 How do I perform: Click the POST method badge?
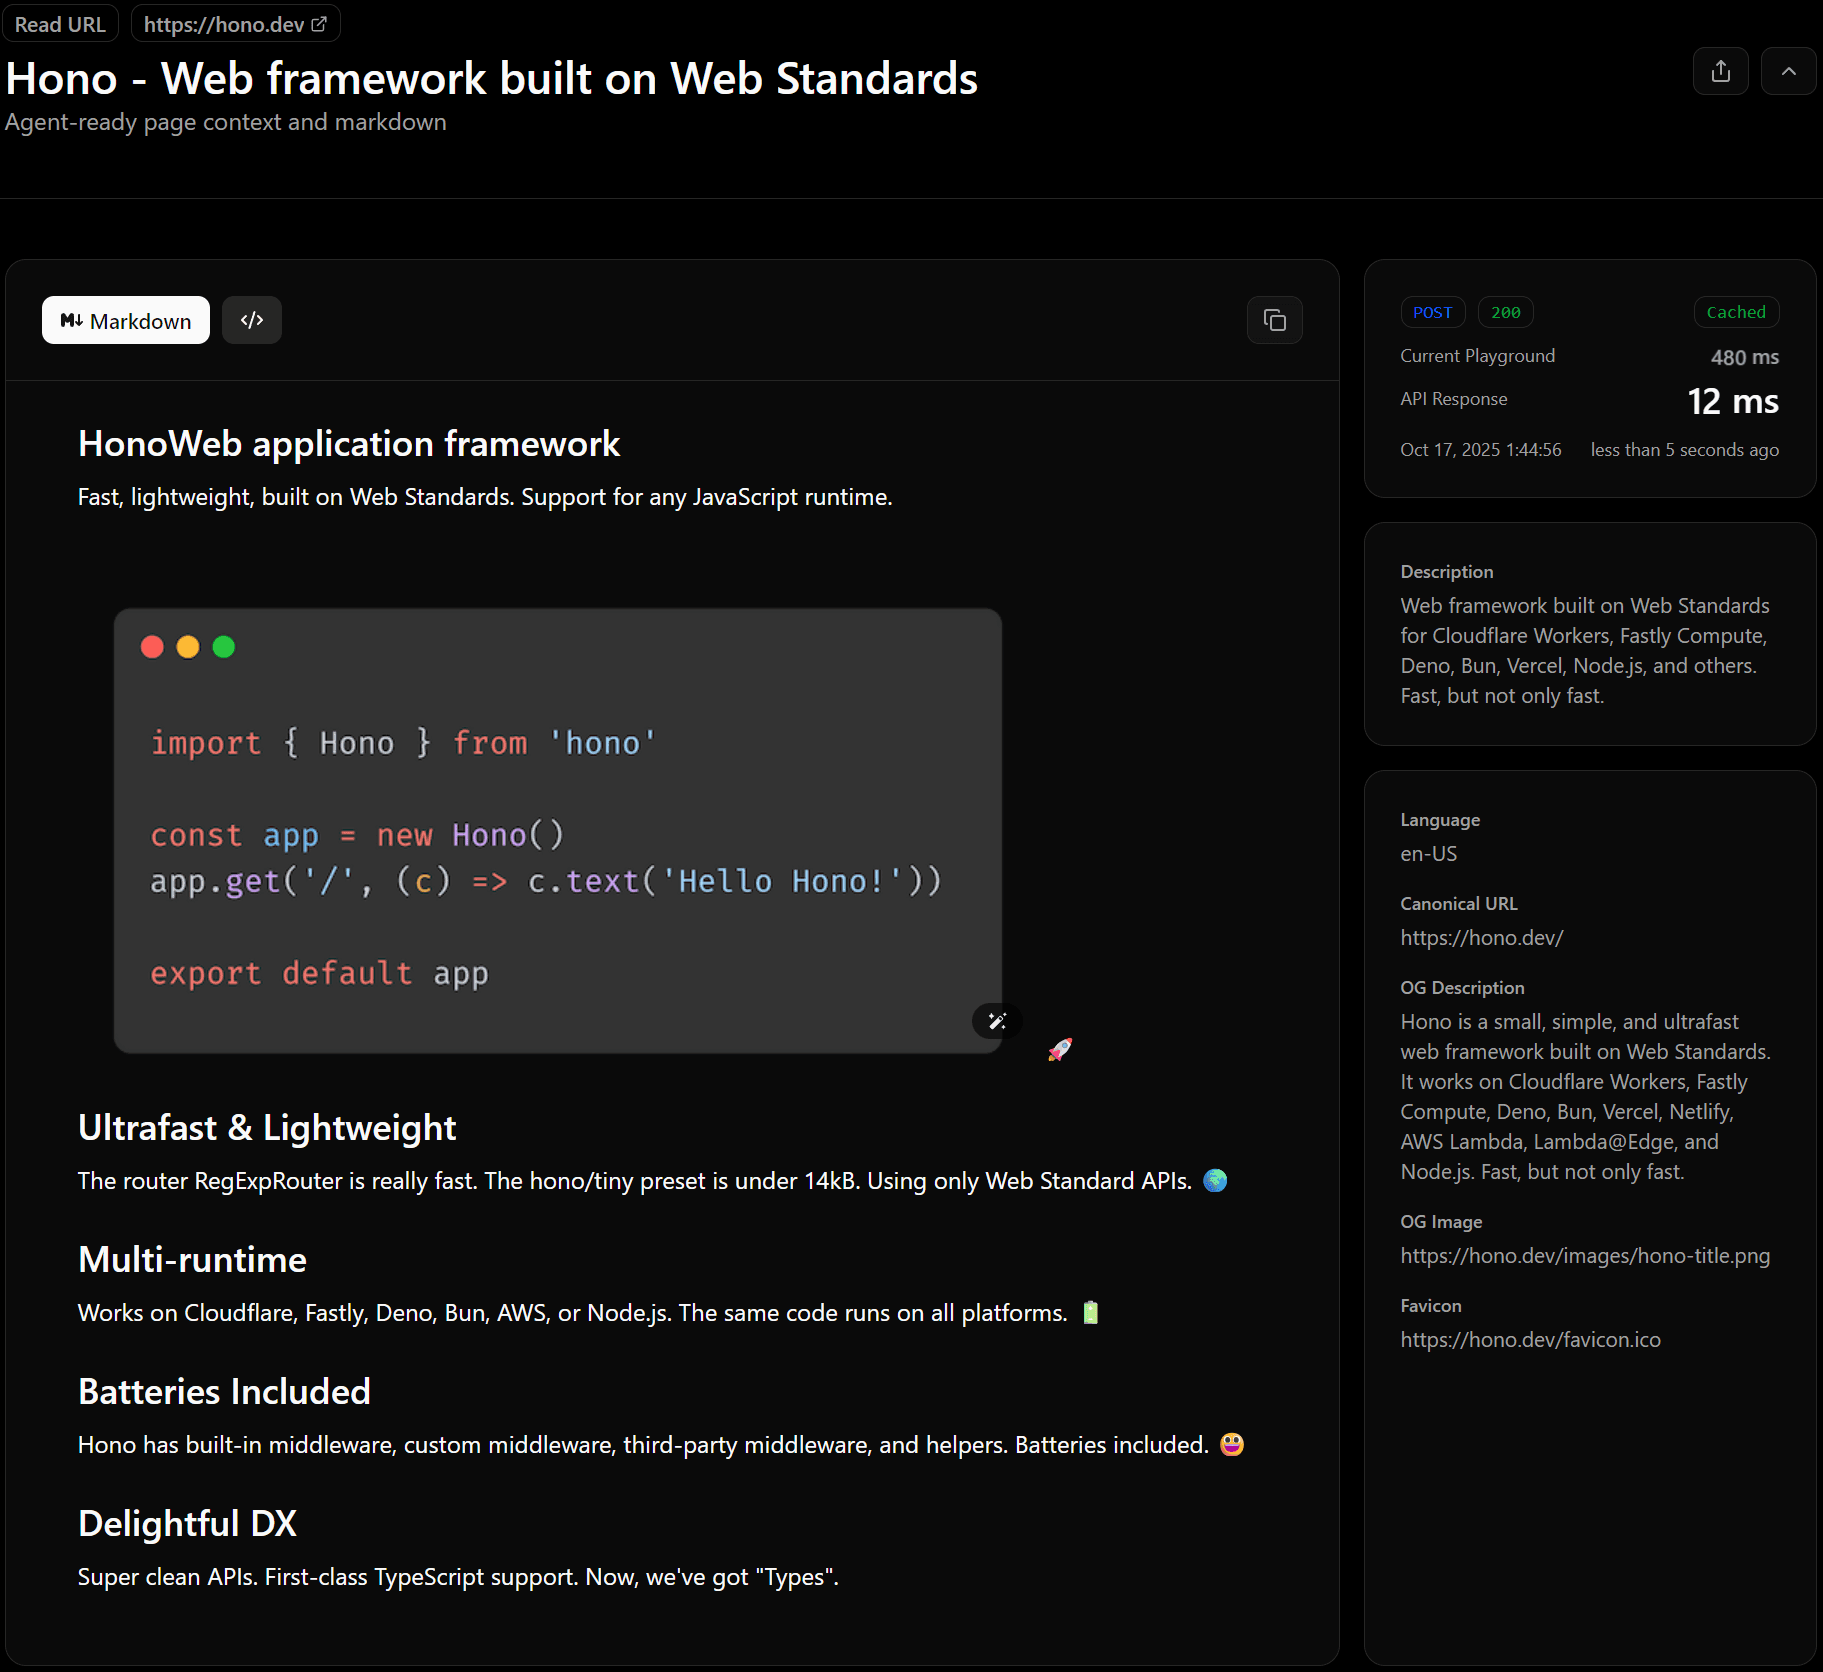click(1432, 311)
